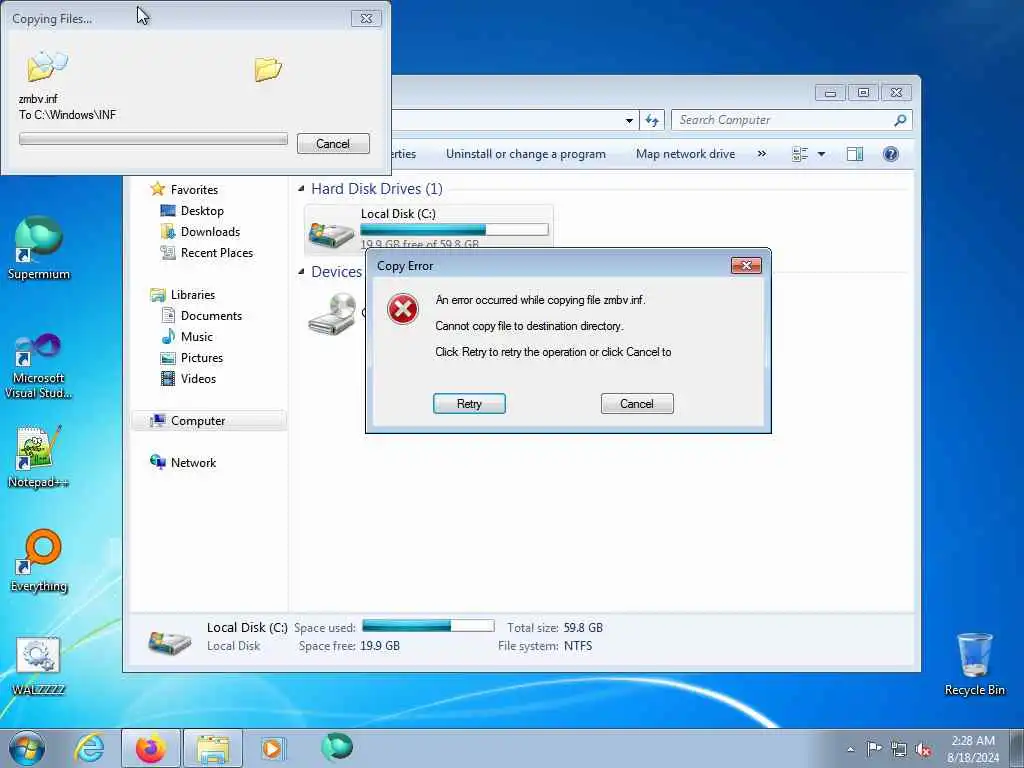Click the search magnifier icon
The height and width of the screenshot is (768, 1024).
tap(901, 120)
